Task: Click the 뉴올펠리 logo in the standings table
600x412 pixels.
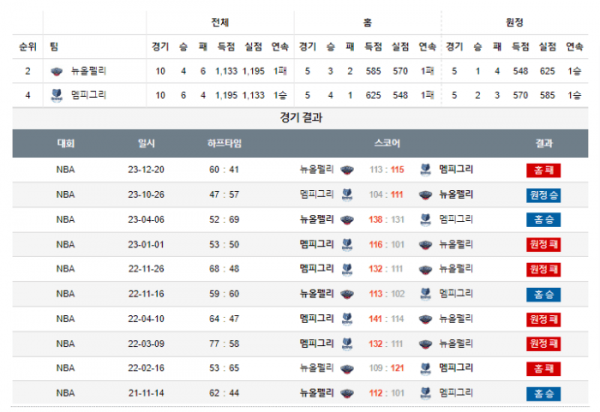Action: (x=57, y=72)
